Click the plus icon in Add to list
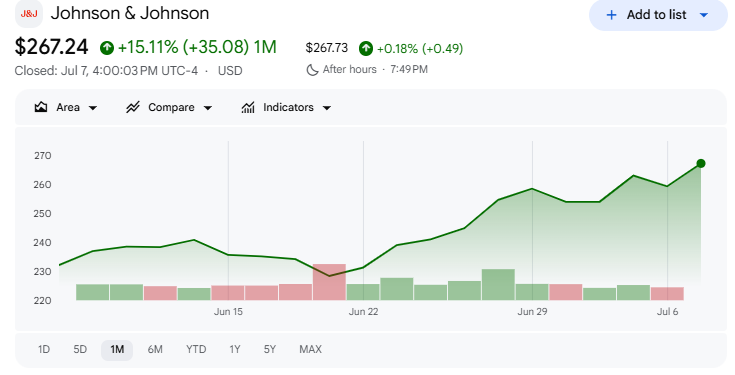Viewport: 735px width, 375px height. tap(611, 15)
